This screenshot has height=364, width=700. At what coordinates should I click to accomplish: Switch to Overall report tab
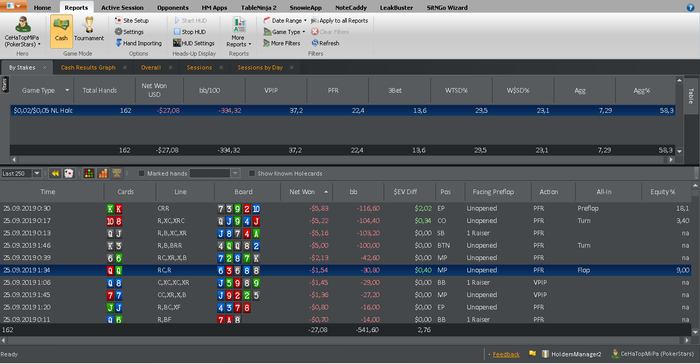pos(151,67)
